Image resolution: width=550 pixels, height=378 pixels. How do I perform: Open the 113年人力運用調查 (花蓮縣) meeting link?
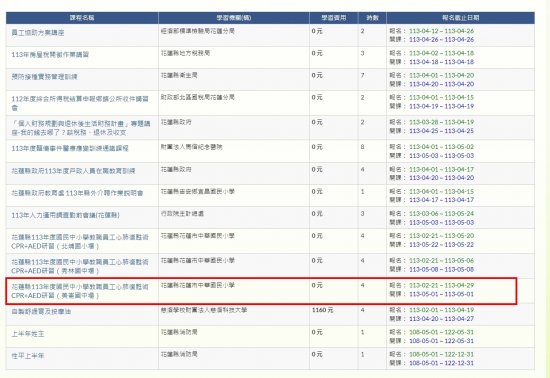pos(65,215)
